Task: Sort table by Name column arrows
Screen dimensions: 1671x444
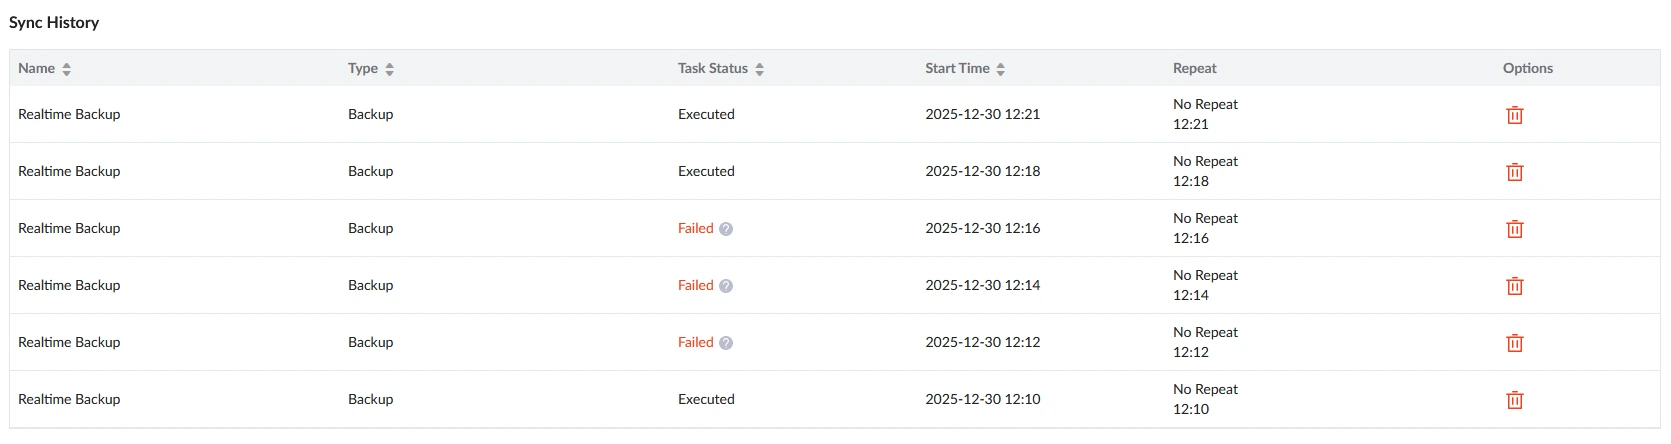Action: tap(67, 69)
